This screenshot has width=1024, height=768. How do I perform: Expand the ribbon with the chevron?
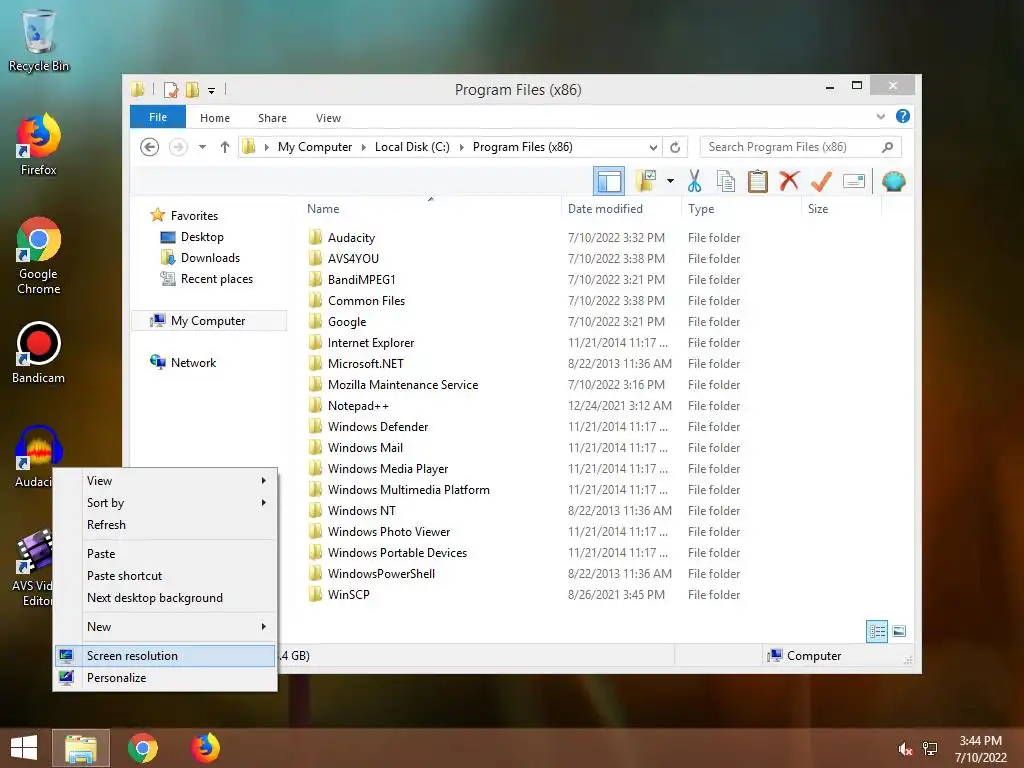880,116
